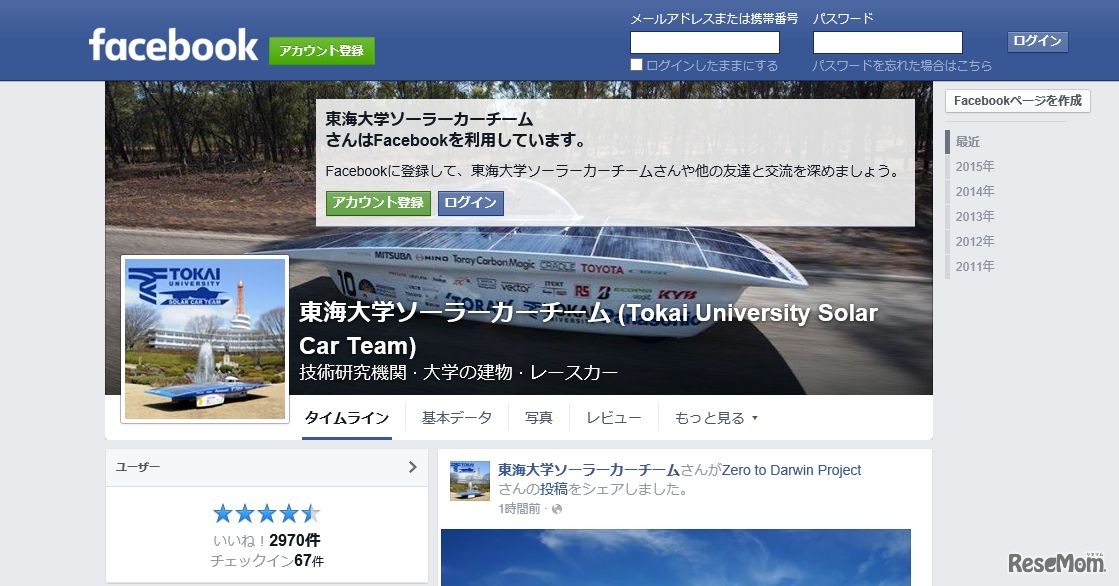Open the レビュー tab
This screenshot has width=1119, height=586.
point(613,417)
